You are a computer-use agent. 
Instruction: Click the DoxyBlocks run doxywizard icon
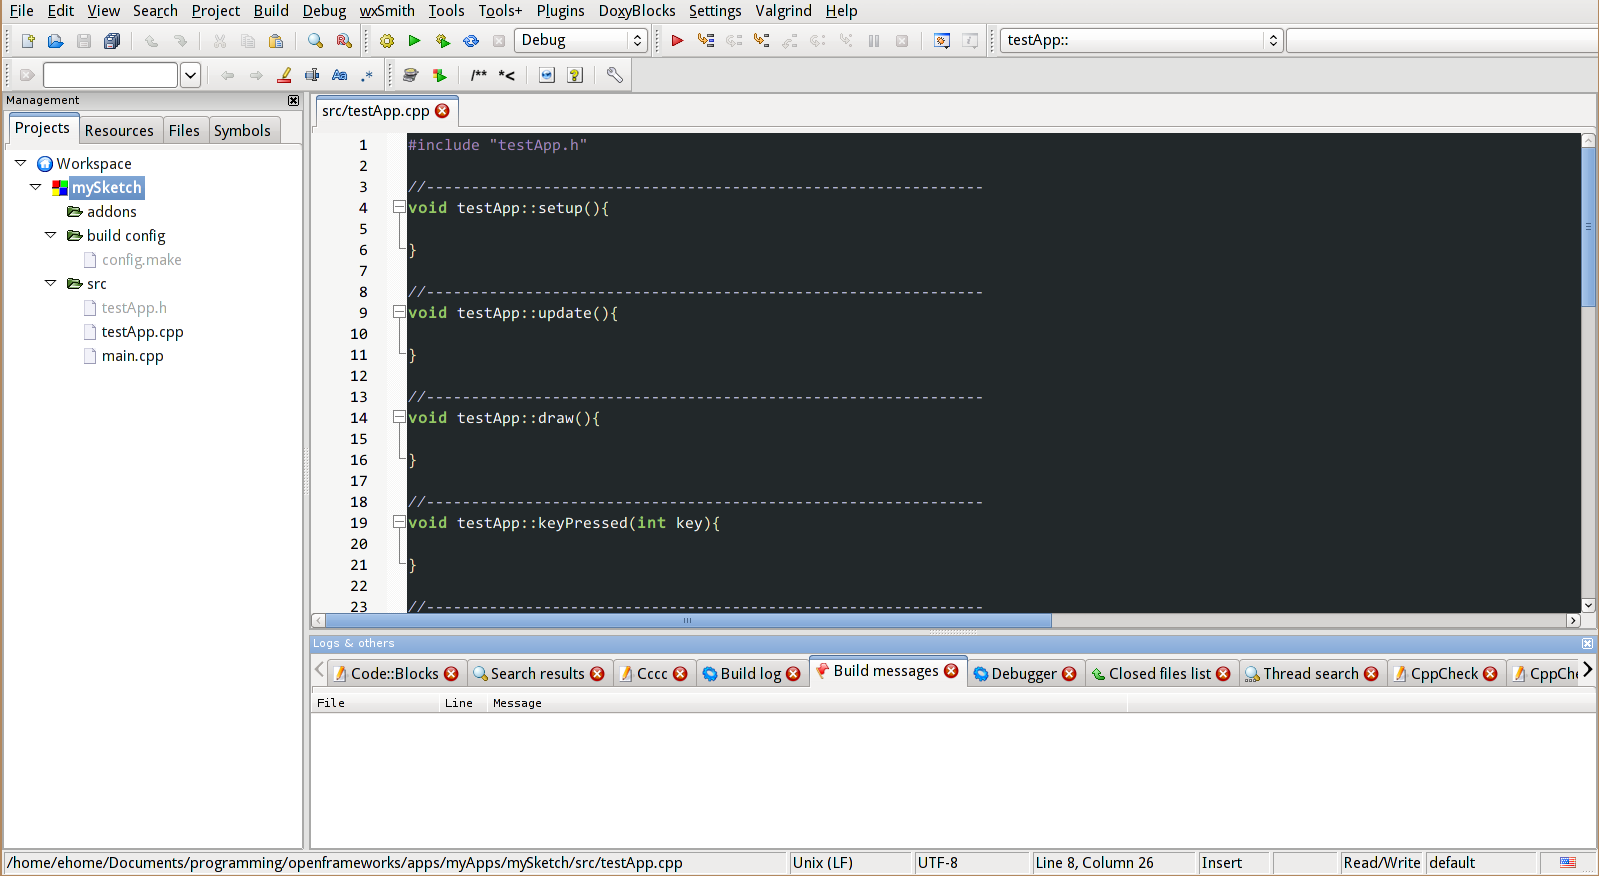pos(410,75)
